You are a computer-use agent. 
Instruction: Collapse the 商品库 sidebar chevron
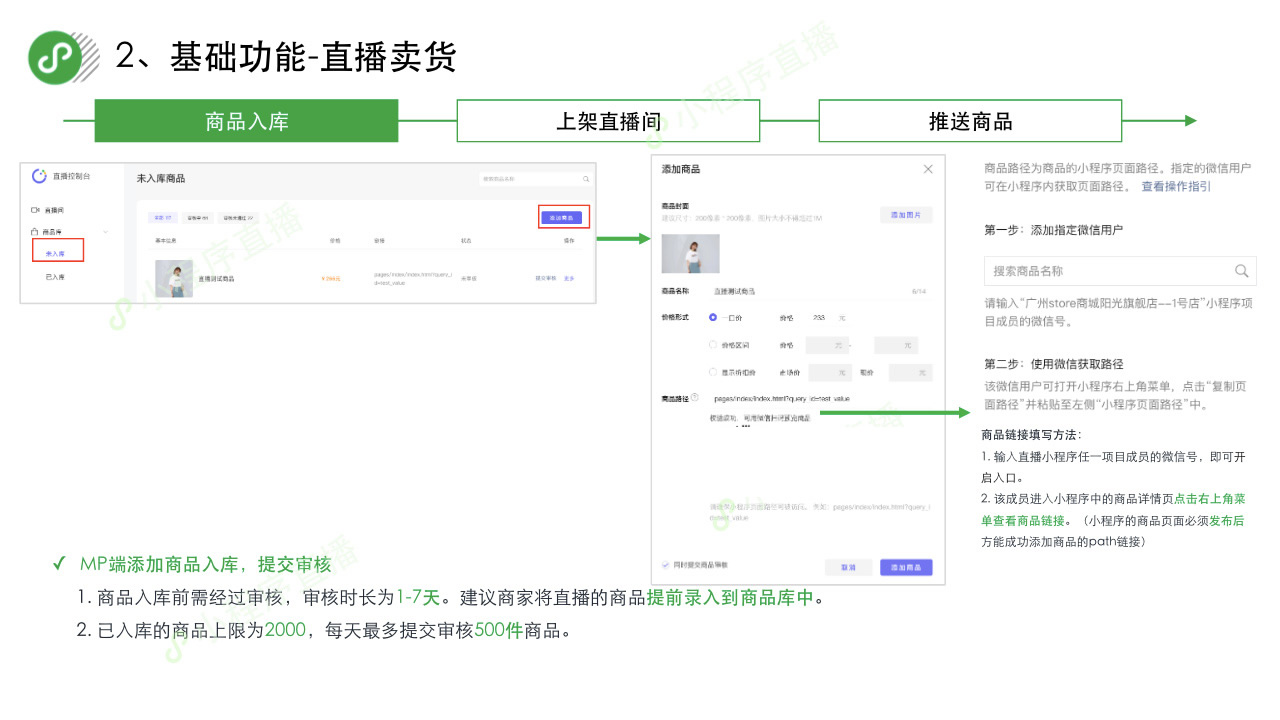[x=106, y=232]
